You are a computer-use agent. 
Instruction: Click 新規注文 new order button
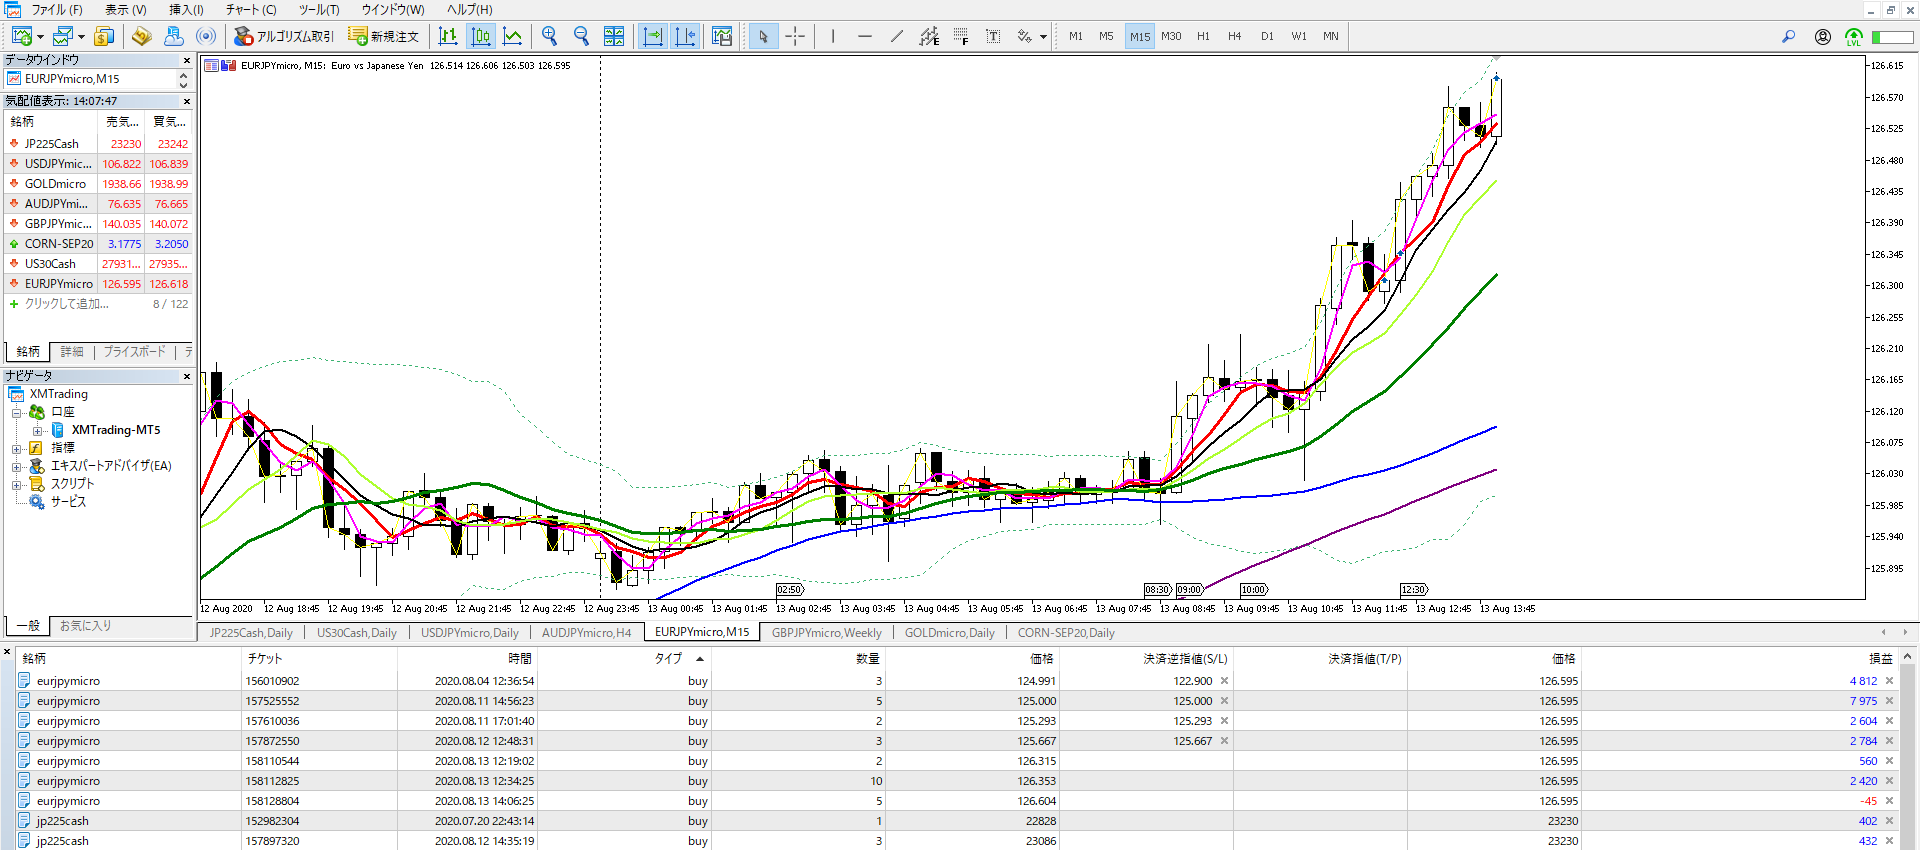384,36
